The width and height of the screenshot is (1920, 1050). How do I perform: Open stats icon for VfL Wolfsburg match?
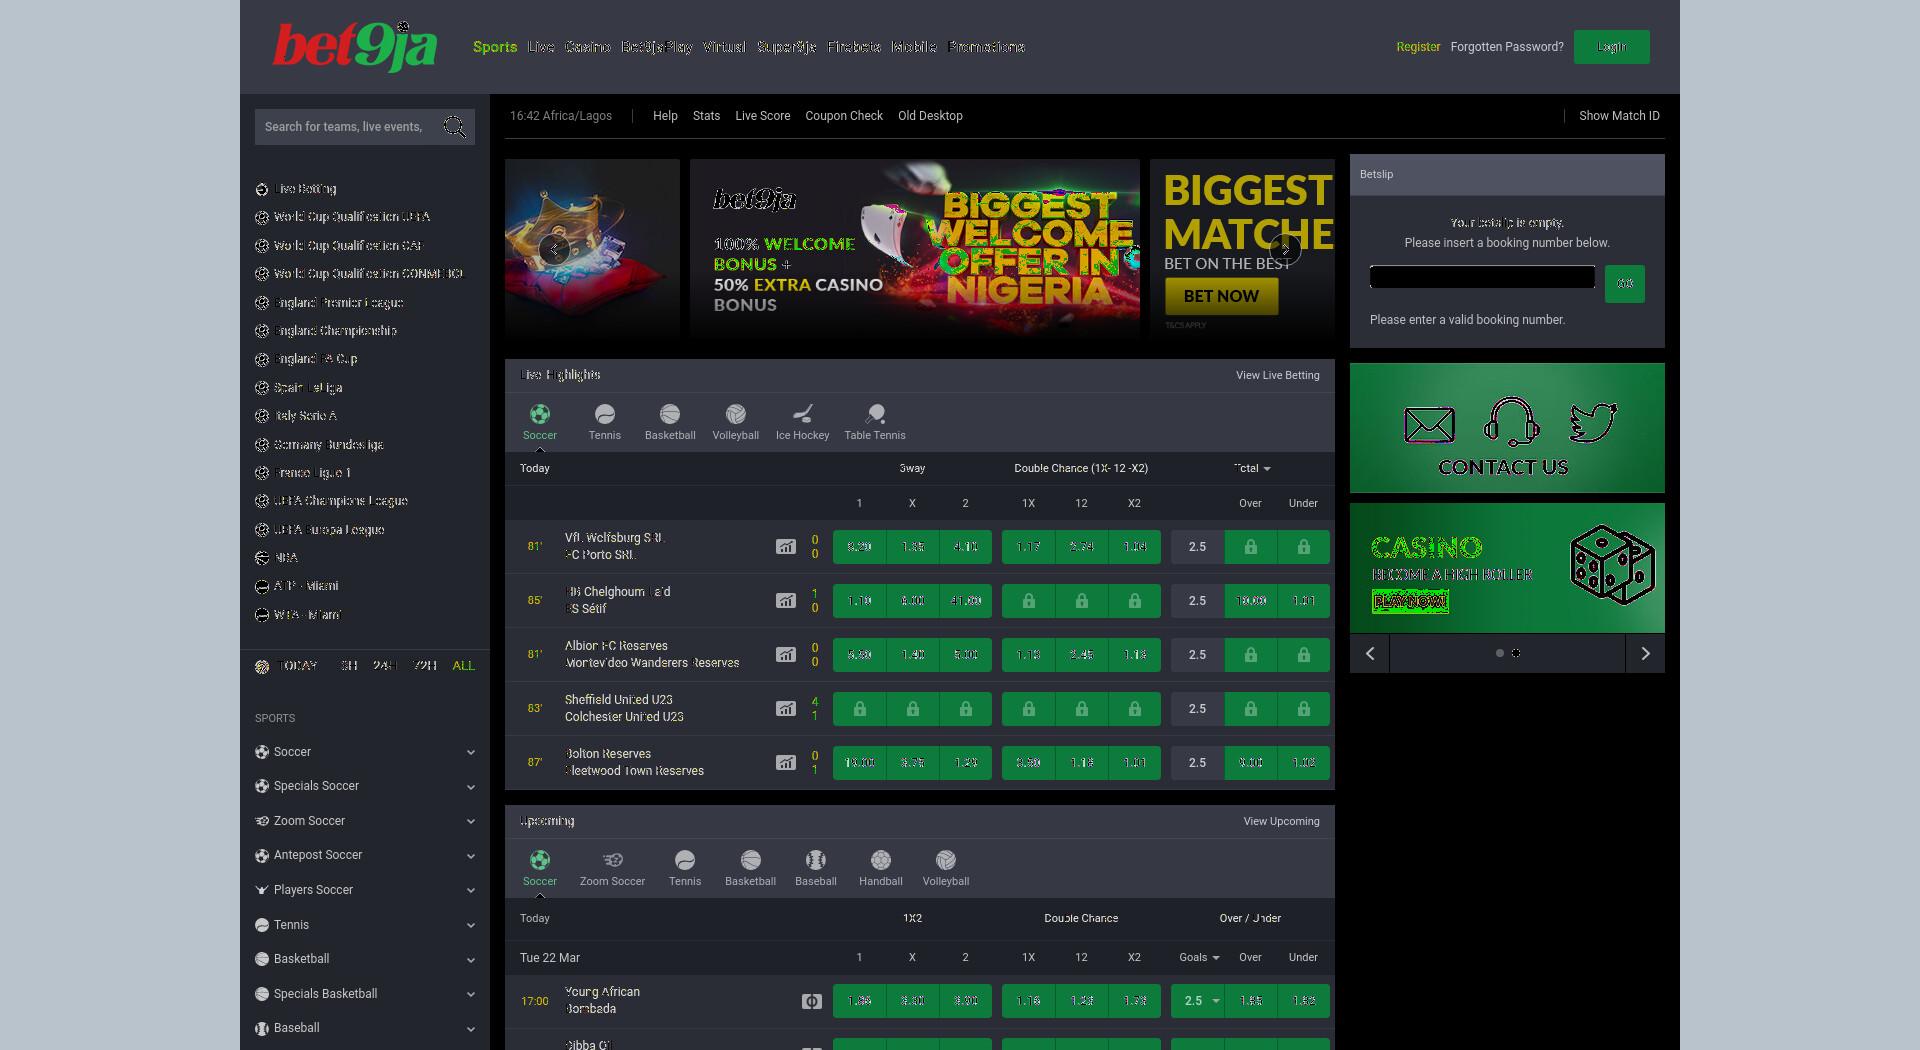786,547
